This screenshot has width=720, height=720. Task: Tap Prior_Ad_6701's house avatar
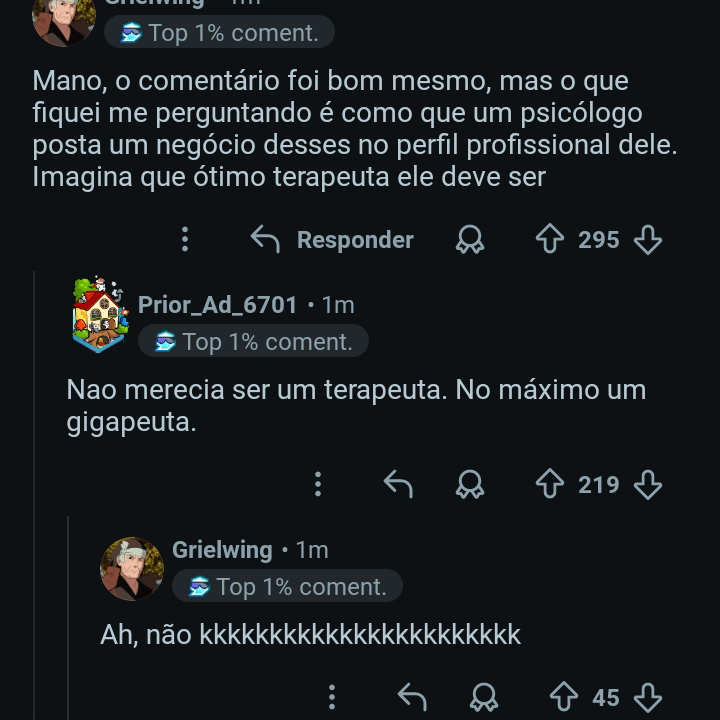coord(100,316)
